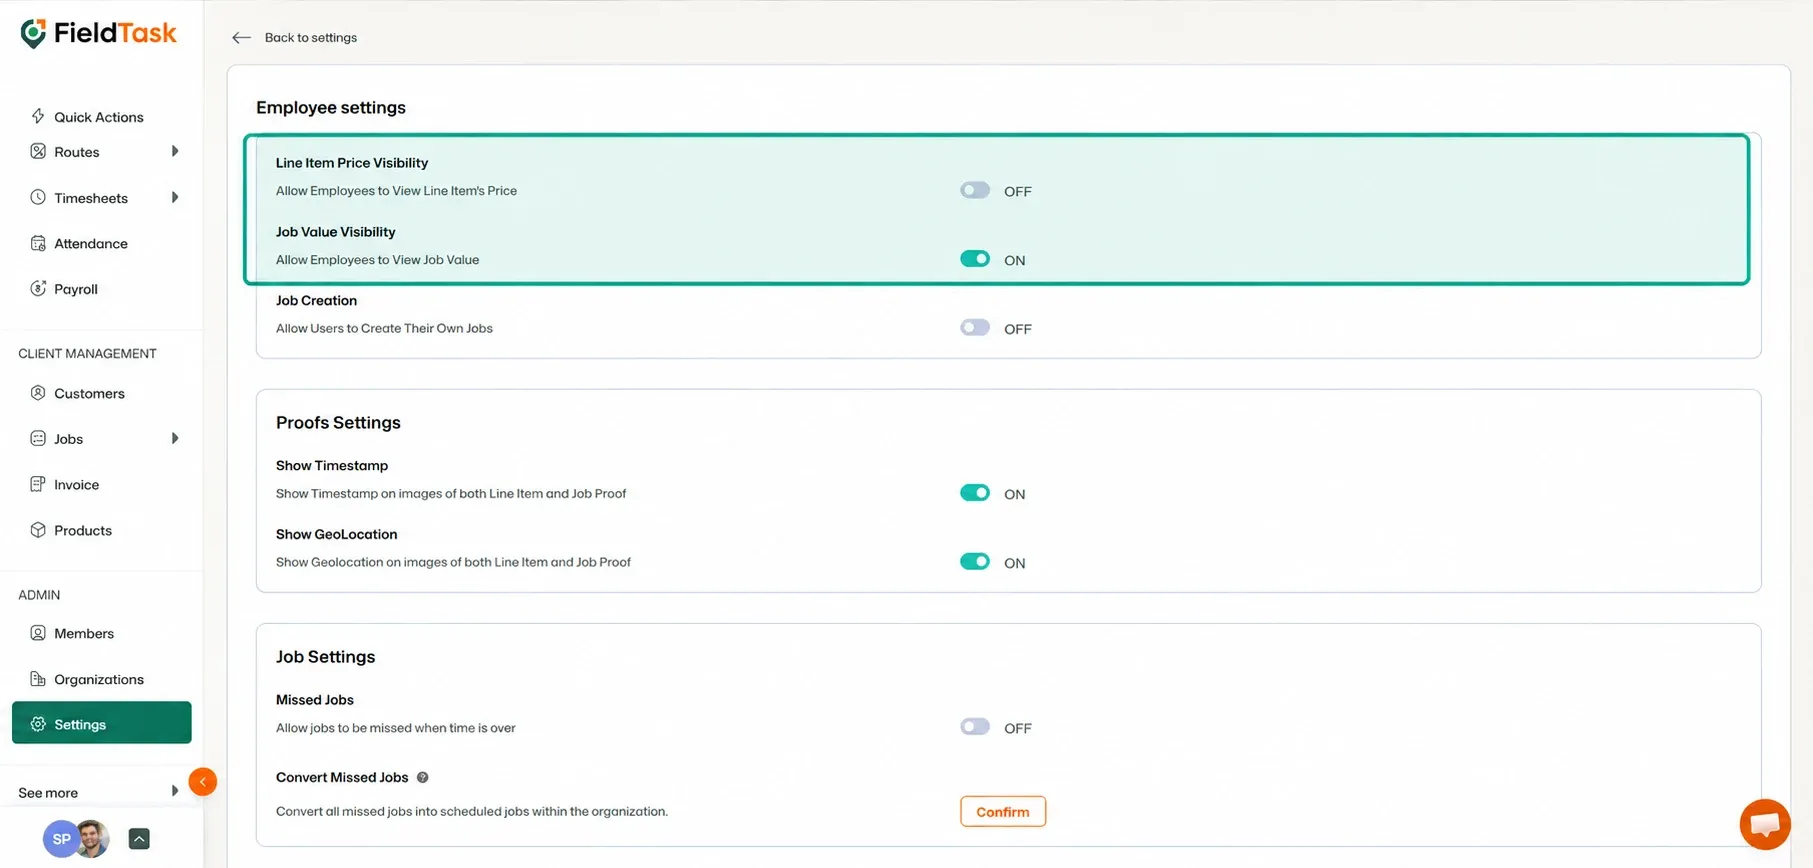Turn off Show GeoLocation toggle
1813x868 pixels.
[x=975, y=562]
